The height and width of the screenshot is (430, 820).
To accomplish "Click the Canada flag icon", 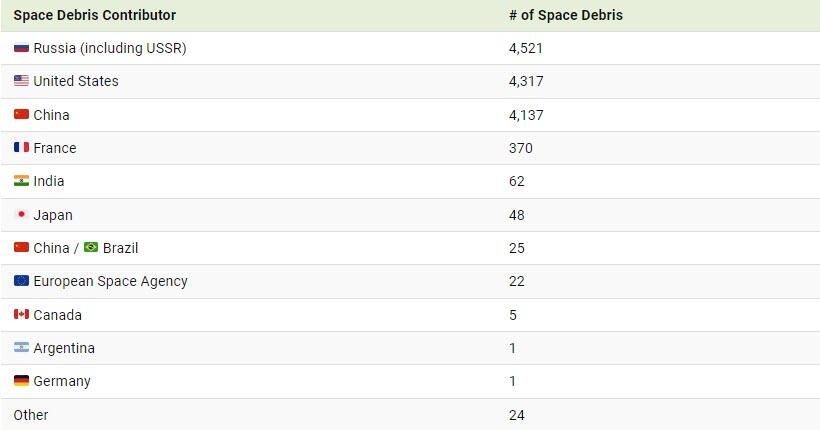I will (x=21, y=314).
